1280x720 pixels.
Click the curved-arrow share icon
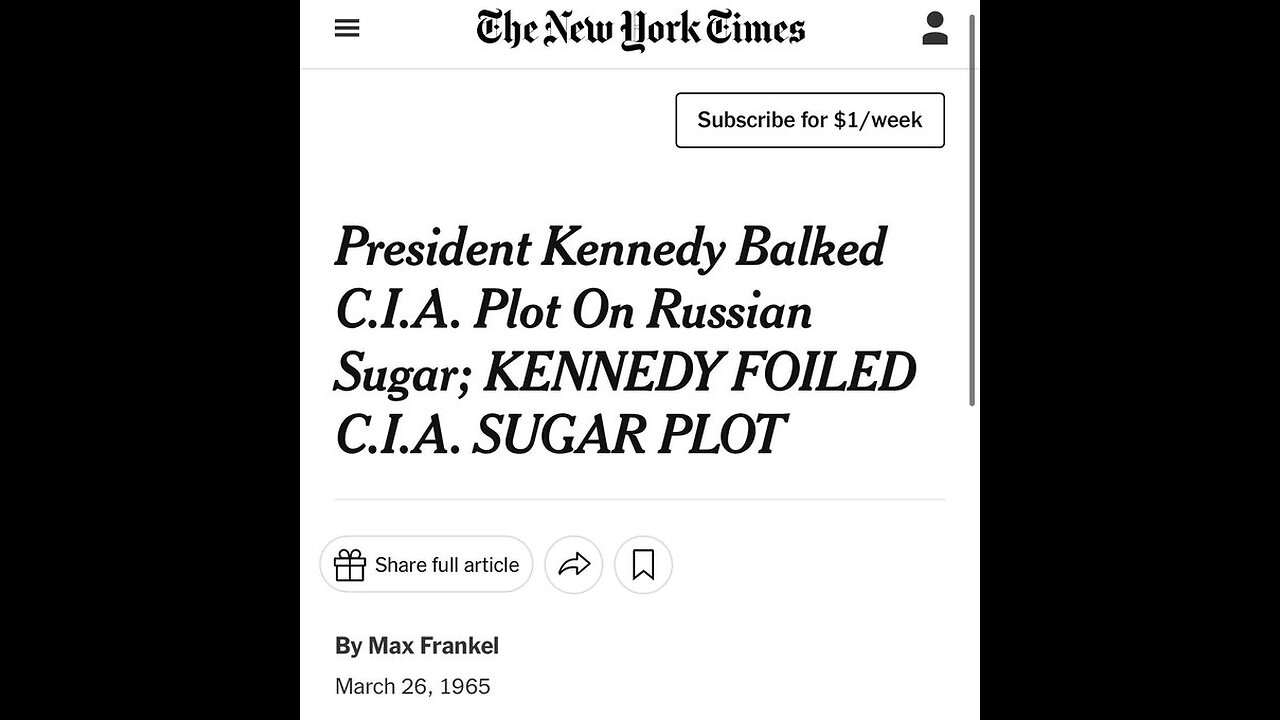click(574, 565)
